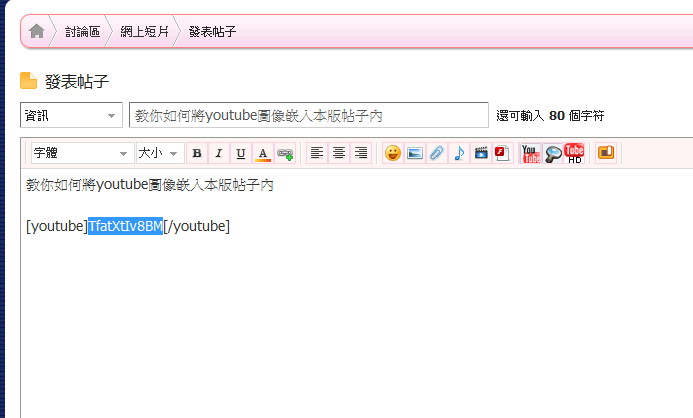Add attachment with paperclip icon
693x418 pixels.
(437, 153)
